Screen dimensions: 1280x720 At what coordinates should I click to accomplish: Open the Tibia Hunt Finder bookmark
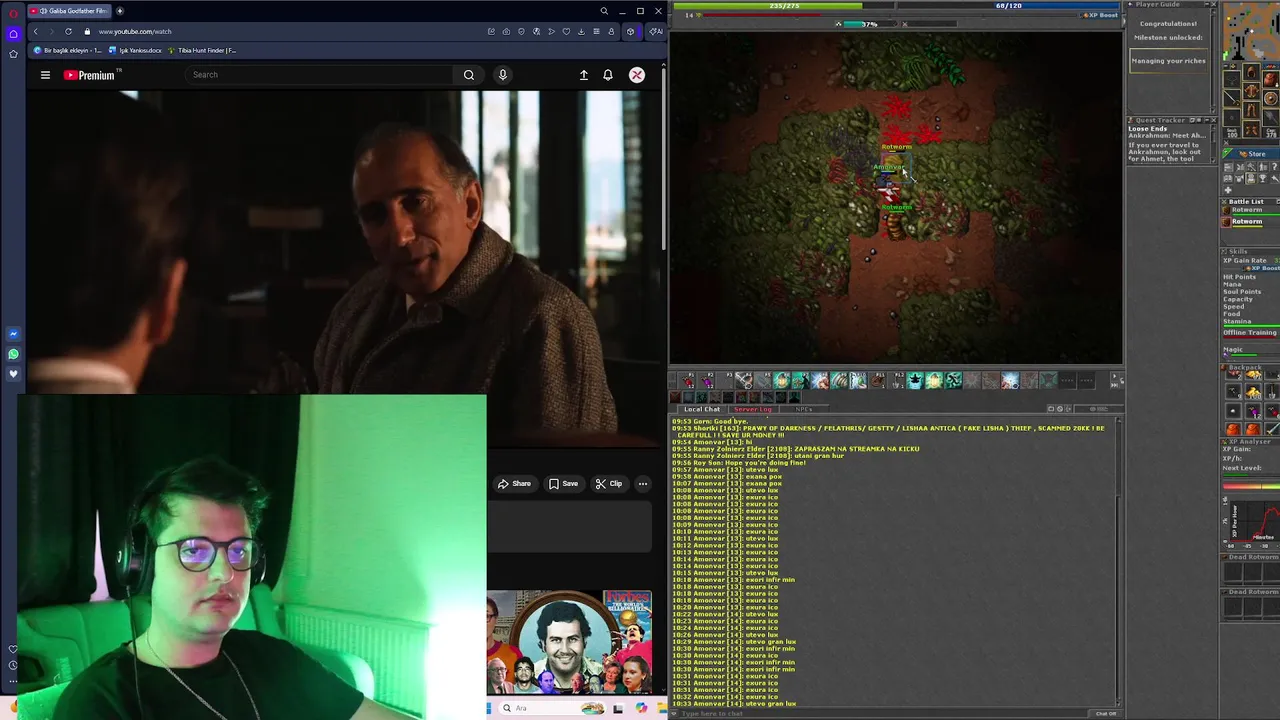coord(202,50)
